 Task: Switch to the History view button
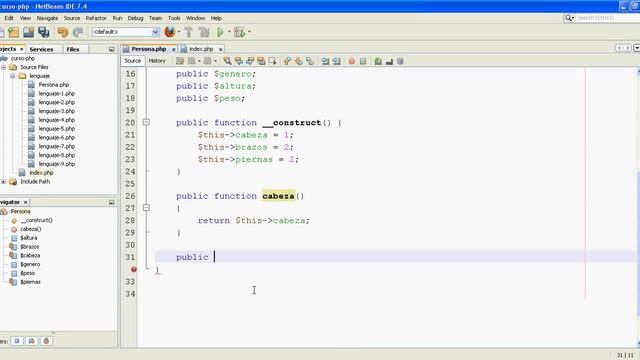(157, 61)
